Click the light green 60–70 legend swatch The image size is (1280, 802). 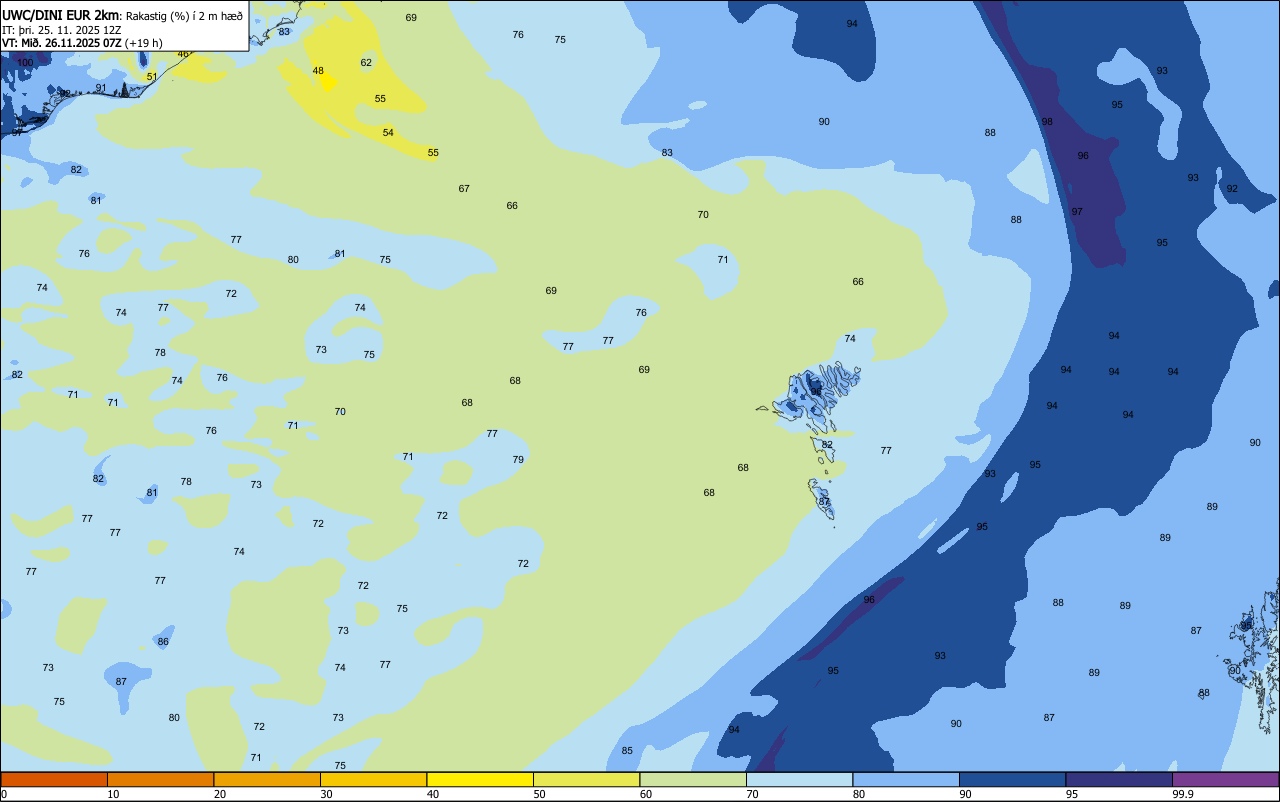pos(693,779)
